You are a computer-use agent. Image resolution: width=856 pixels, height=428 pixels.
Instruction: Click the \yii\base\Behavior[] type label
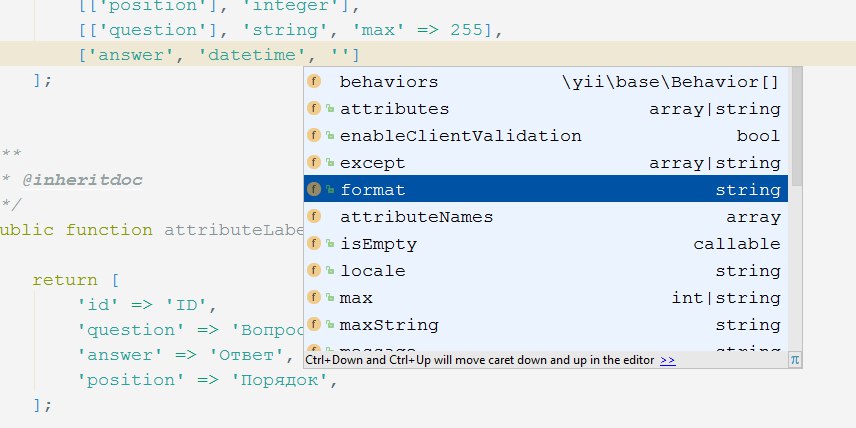(x=671, y=82)
